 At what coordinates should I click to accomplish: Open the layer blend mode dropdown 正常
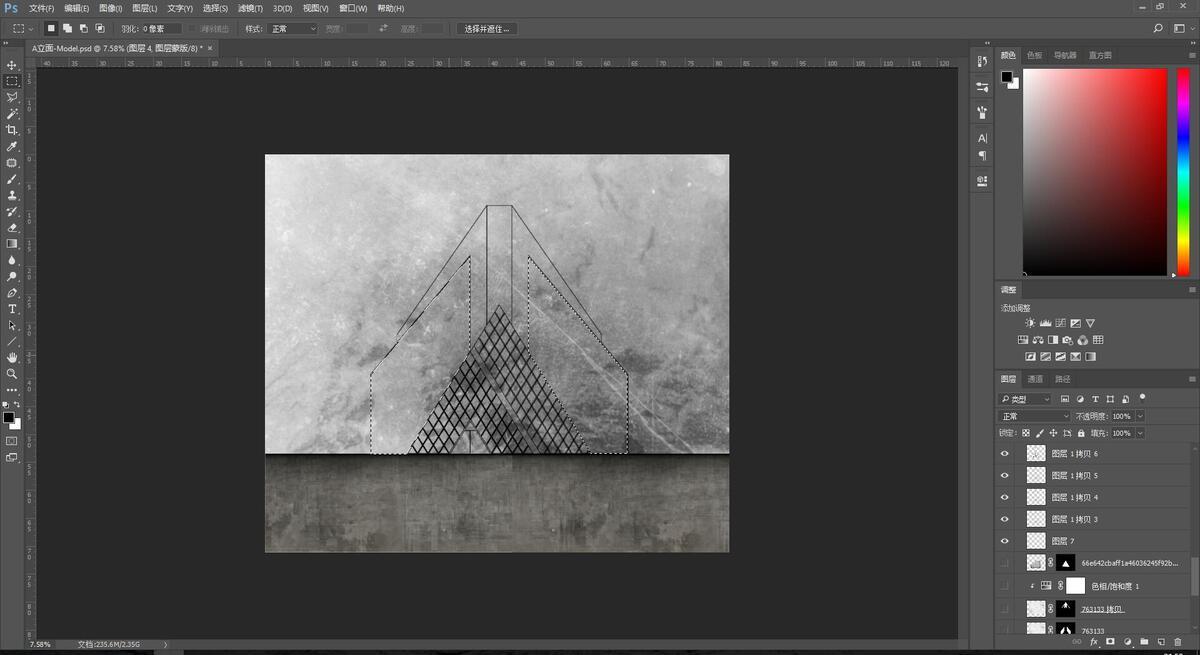click(1034, 416)
